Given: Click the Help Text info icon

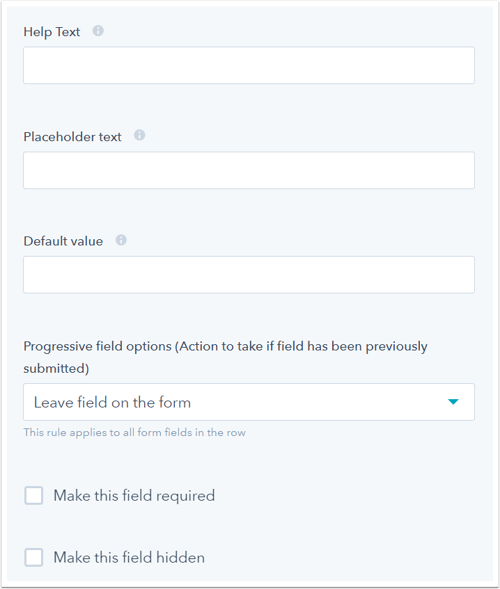Looking at the screenshot, I should [98, 31].
